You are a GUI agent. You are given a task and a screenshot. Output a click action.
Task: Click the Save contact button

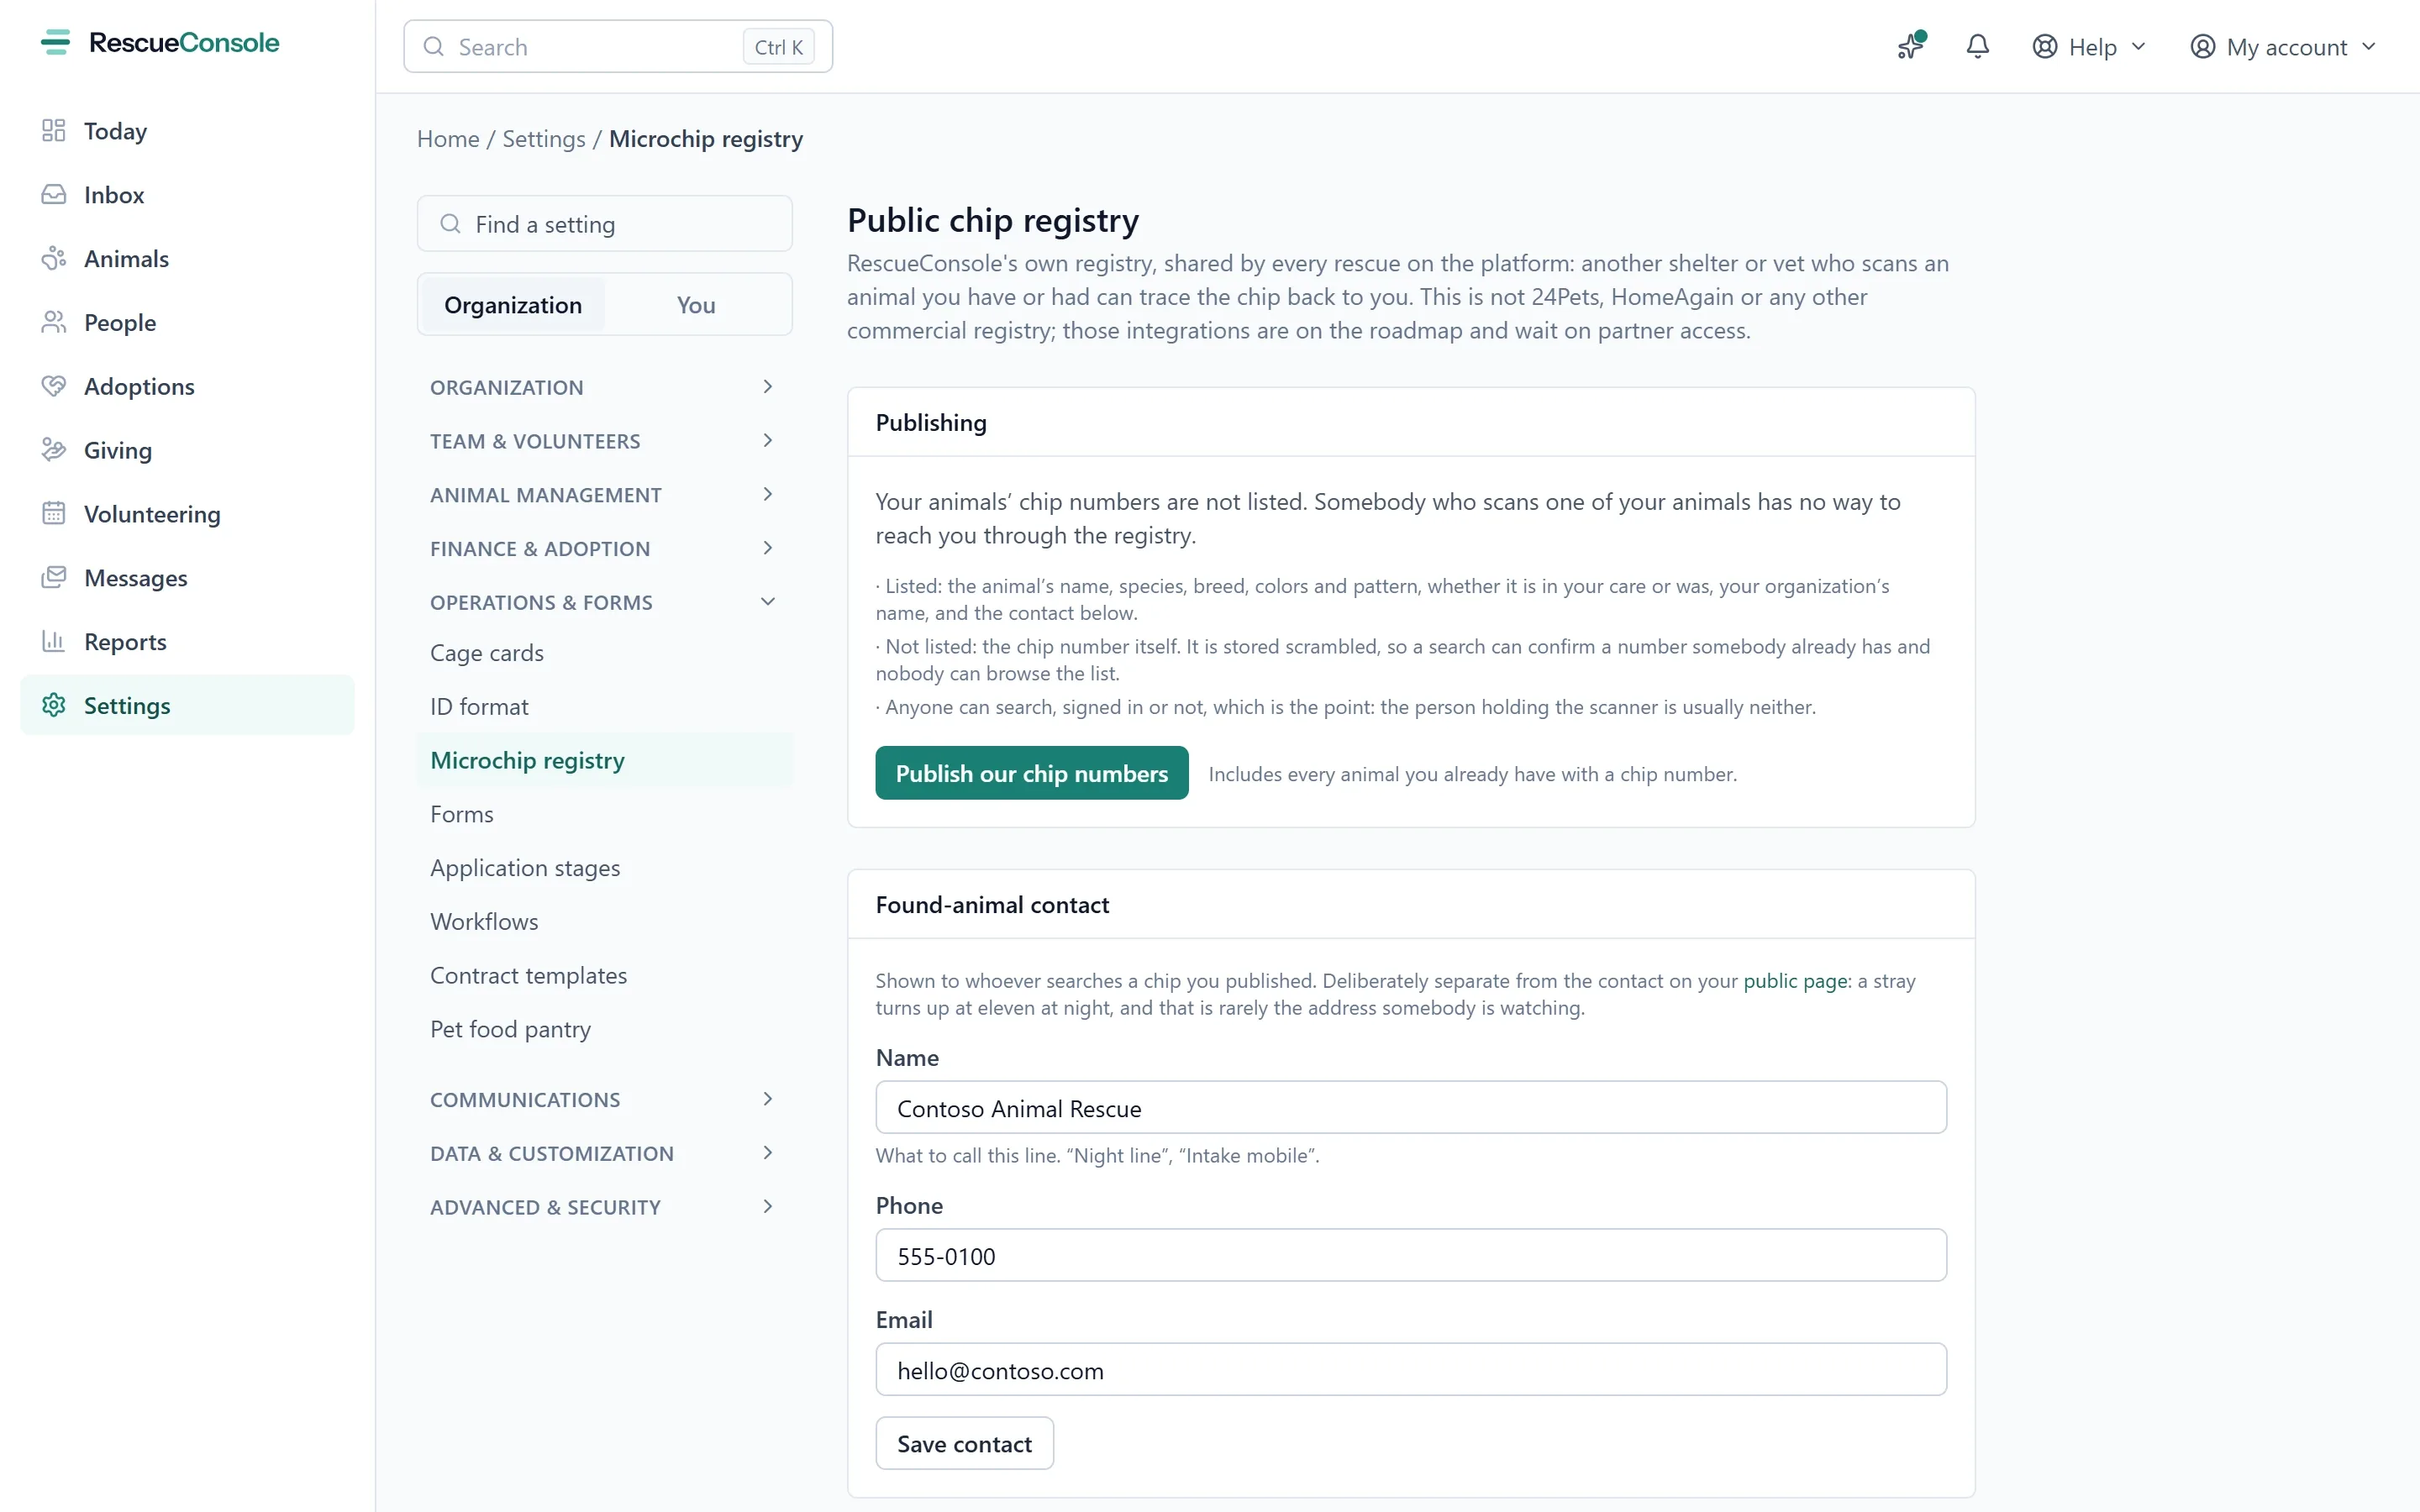[965, 1443]
